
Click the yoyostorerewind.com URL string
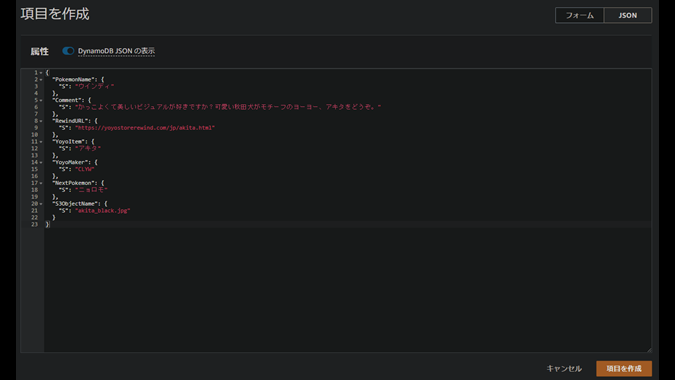tap(145, 128)
